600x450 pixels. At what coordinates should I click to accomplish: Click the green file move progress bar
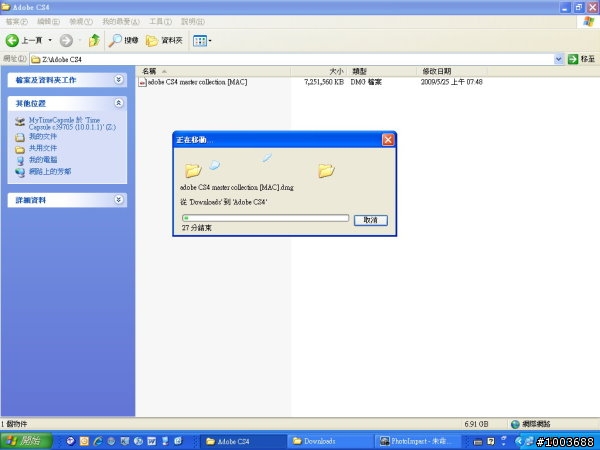point(266,218)
